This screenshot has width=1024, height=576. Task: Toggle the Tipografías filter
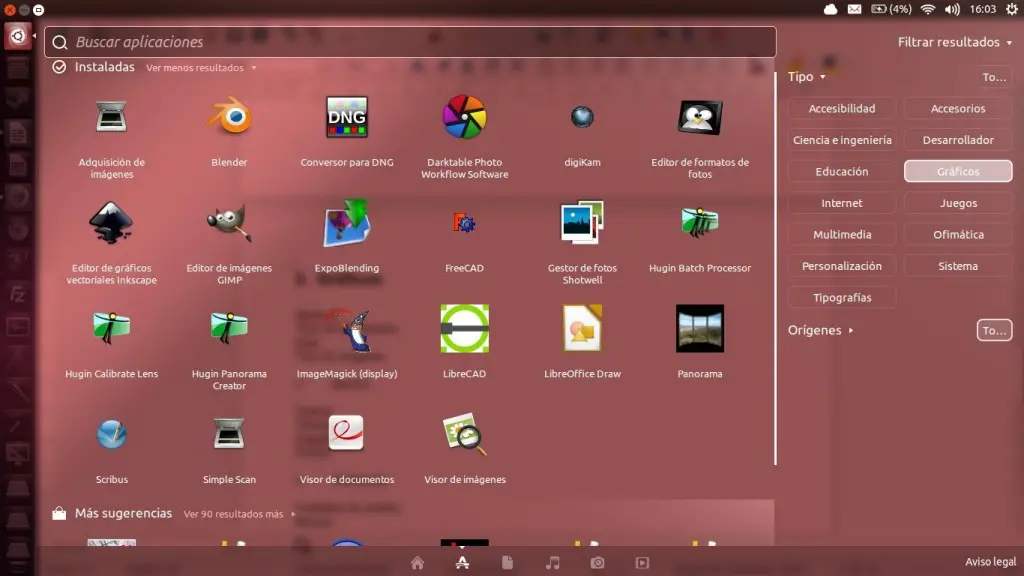coord(842,297)
